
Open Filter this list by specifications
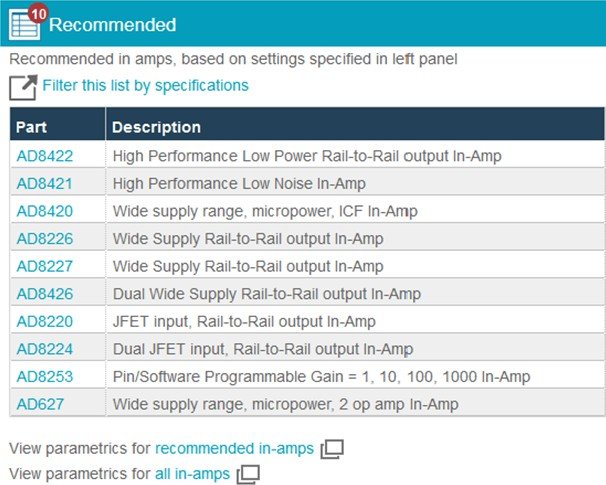click(x=145, y=85)
